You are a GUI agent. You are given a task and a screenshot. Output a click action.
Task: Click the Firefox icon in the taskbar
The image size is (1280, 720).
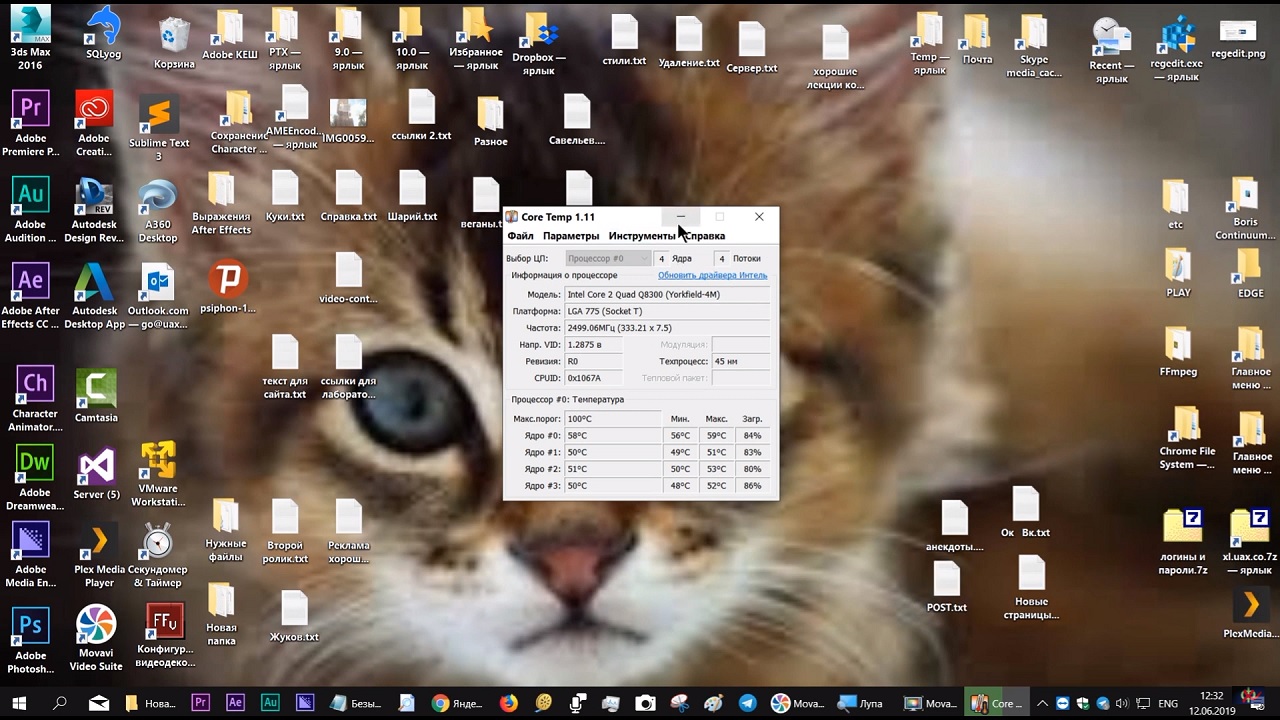509,703
